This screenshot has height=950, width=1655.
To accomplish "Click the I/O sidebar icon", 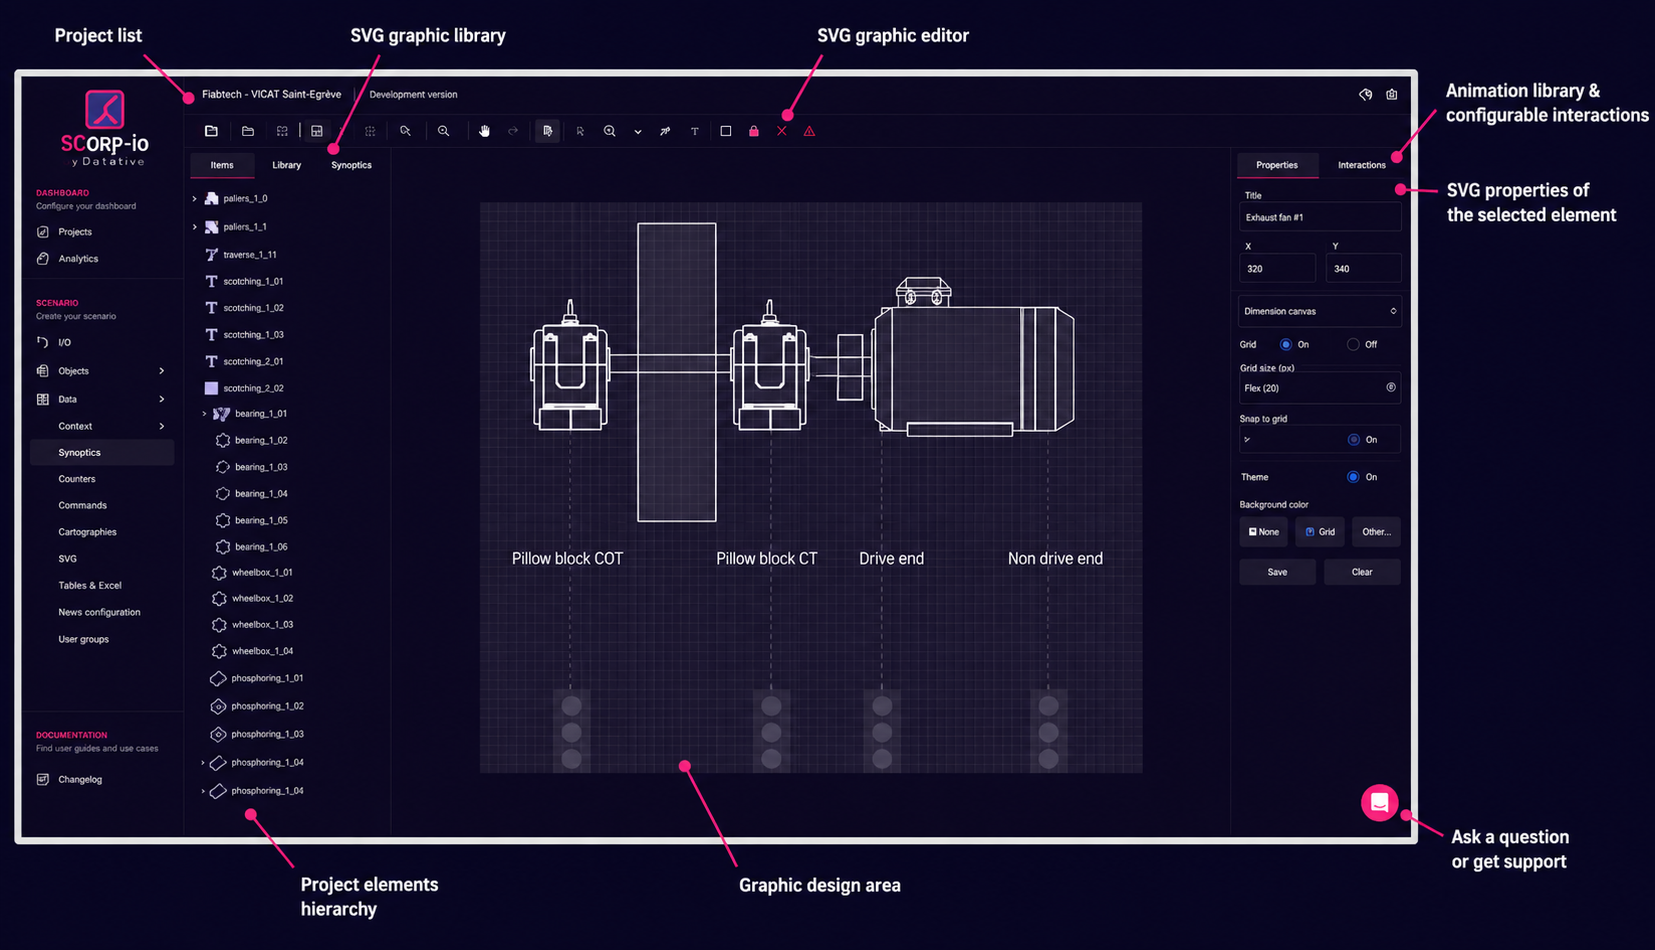I will click(43, 342).
